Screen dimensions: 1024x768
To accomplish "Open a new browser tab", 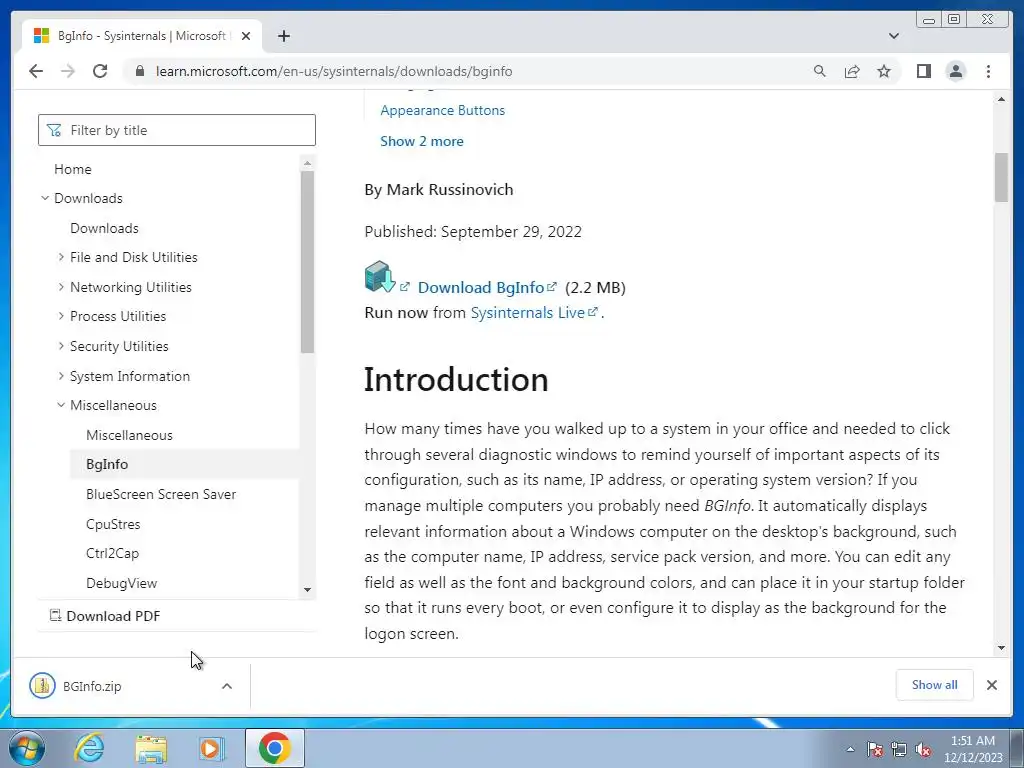I will (x=283, y=36).
